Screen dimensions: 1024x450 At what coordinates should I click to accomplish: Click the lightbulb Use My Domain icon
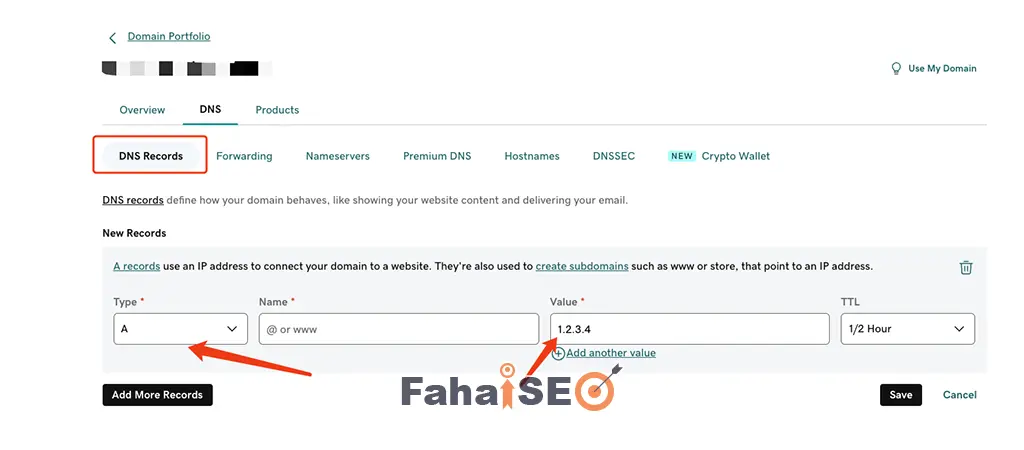pos(897,69)
